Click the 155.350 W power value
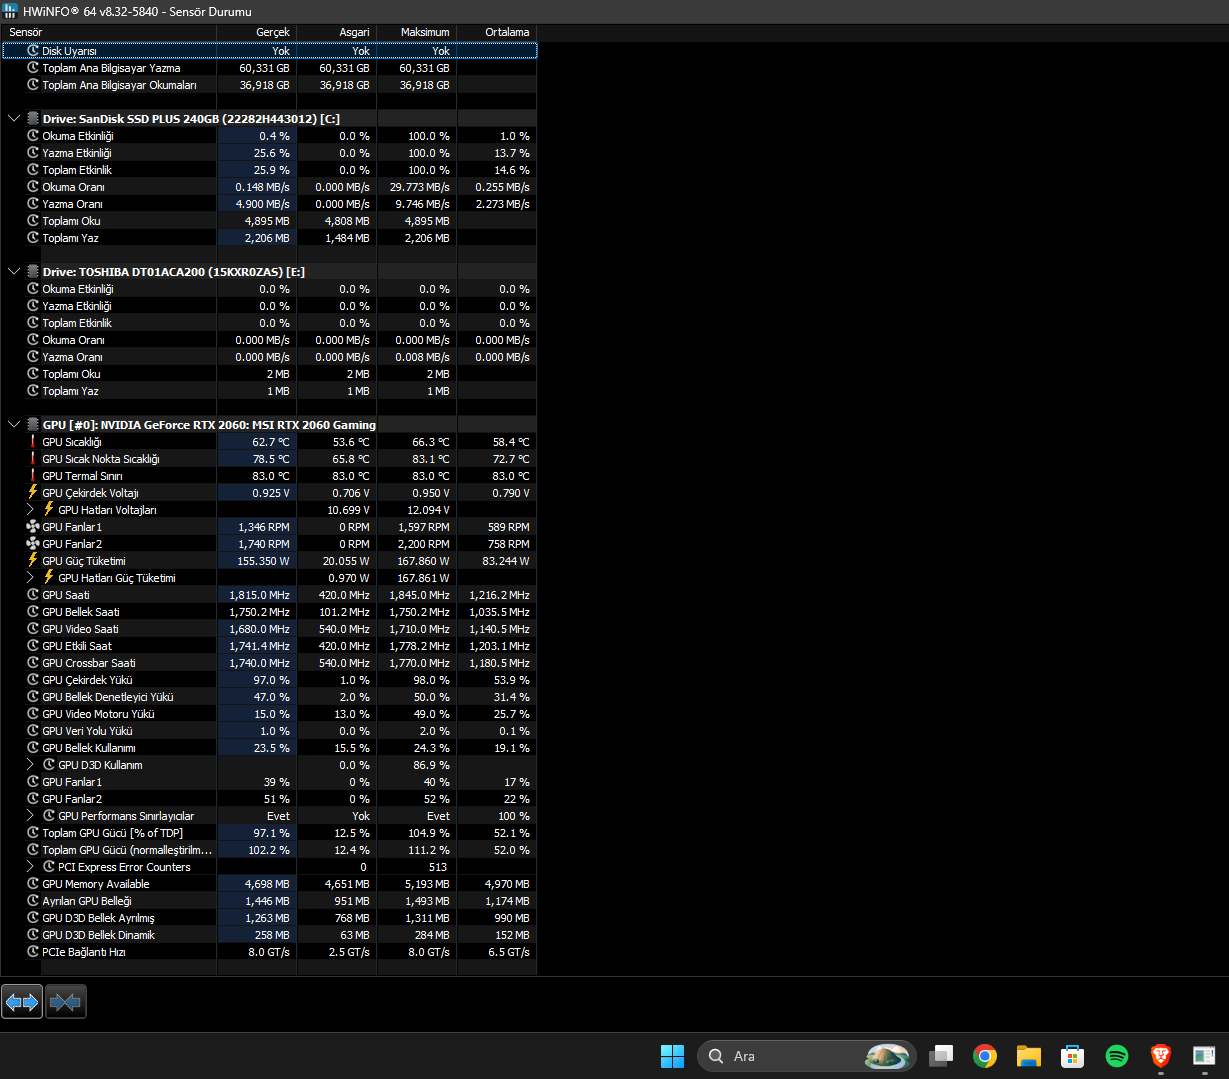This screenshot has height=1079, width=1229. tap(263, 561)
